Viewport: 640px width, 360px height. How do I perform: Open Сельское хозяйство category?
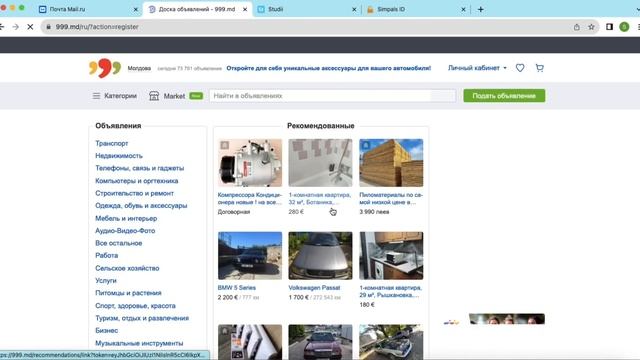[127, 268]
